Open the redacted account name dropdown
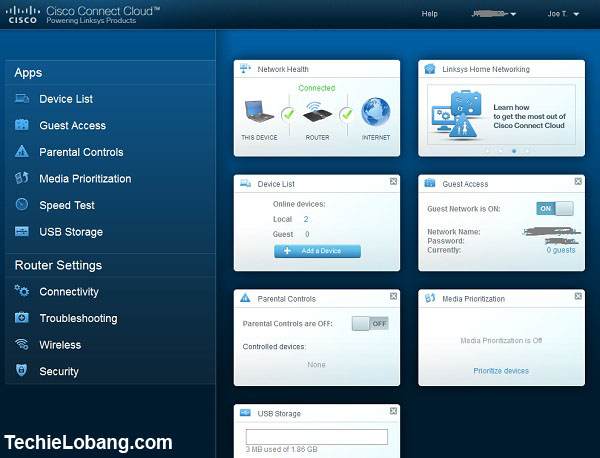 tap(494, 14)
